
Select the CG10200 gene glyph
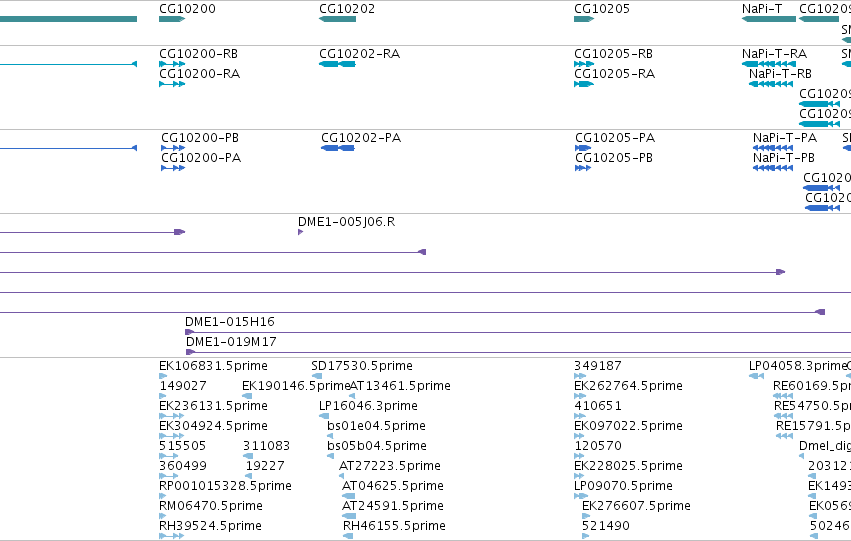[x=172, y=19]
